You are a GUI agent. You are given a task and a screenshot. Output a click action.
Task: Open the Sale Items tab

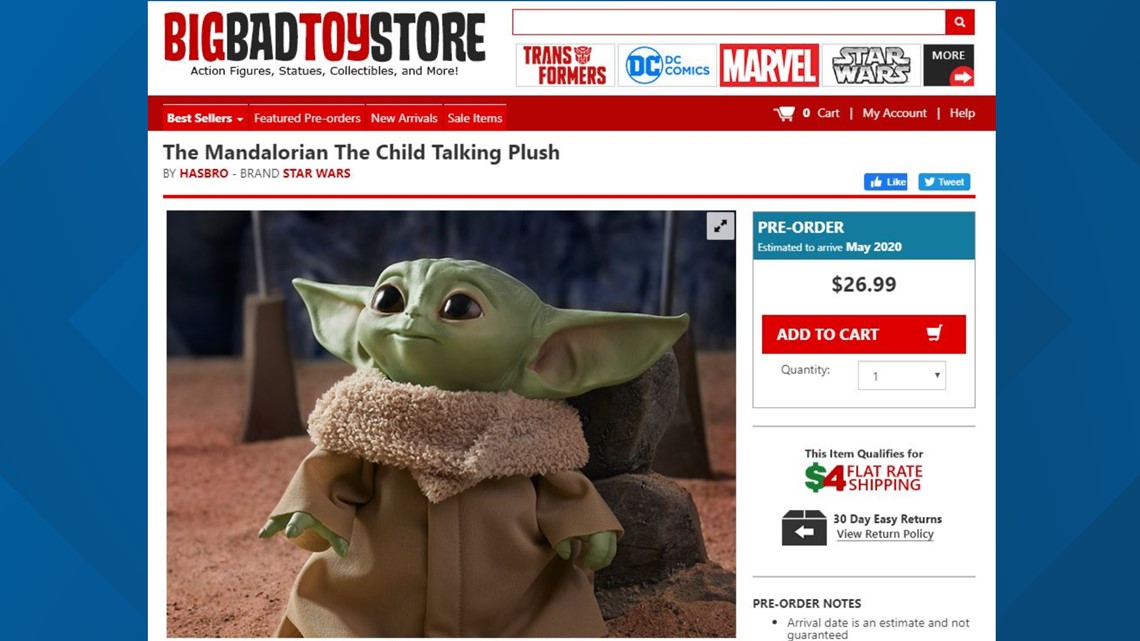(x=475, y=118)
